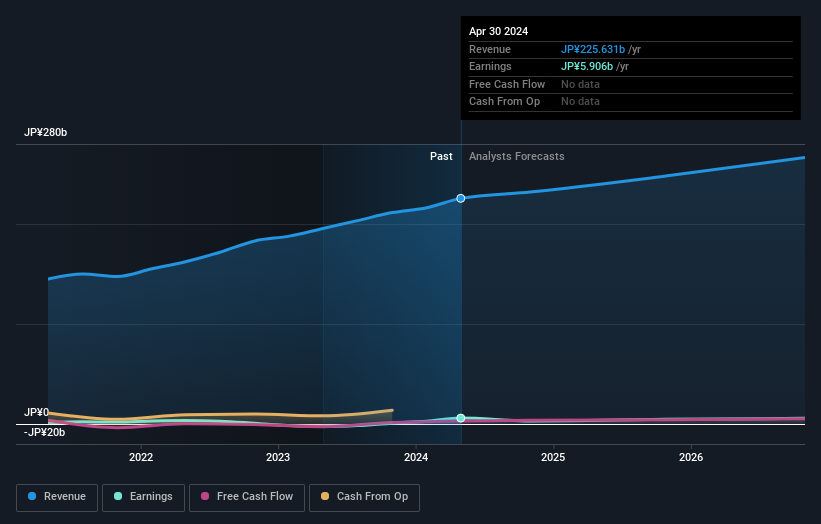
Task: Click the Apr 30 2024 tooltip date
Action: pyautogui.click(x=498, y=31)
